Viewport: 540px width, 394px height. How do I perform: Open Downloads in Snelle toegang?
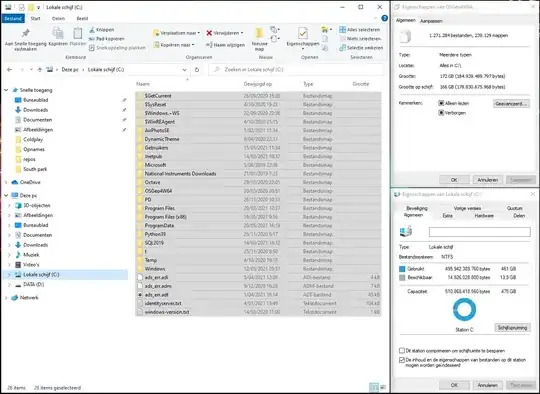(x=35, y=110)
